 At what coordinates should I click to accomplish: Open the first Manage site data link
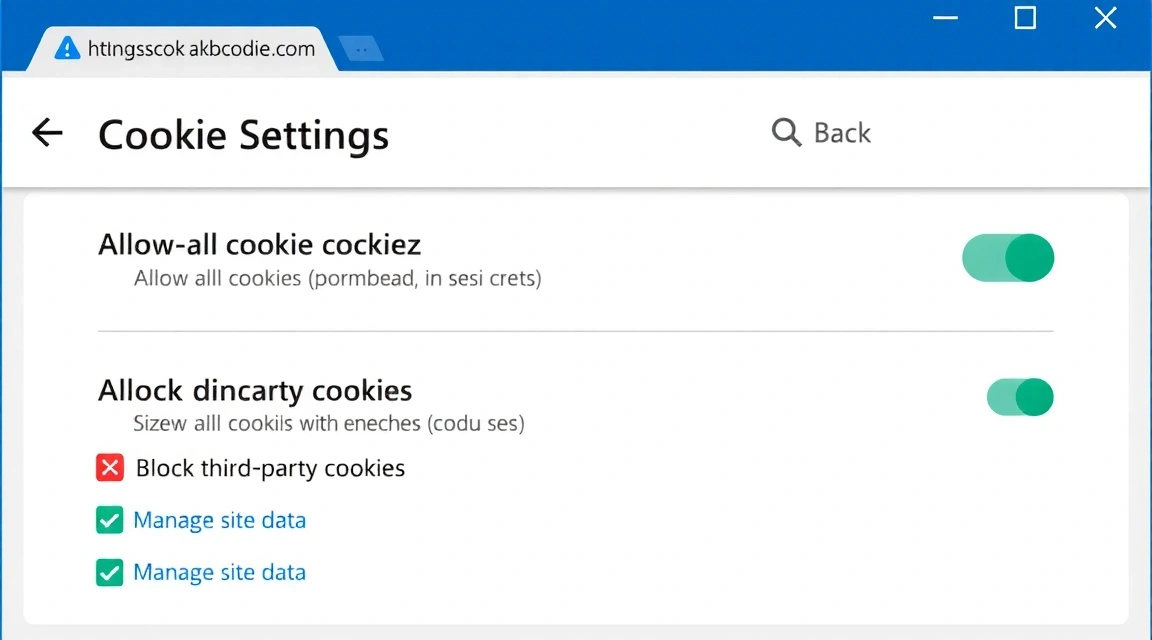tap(219, 520)
